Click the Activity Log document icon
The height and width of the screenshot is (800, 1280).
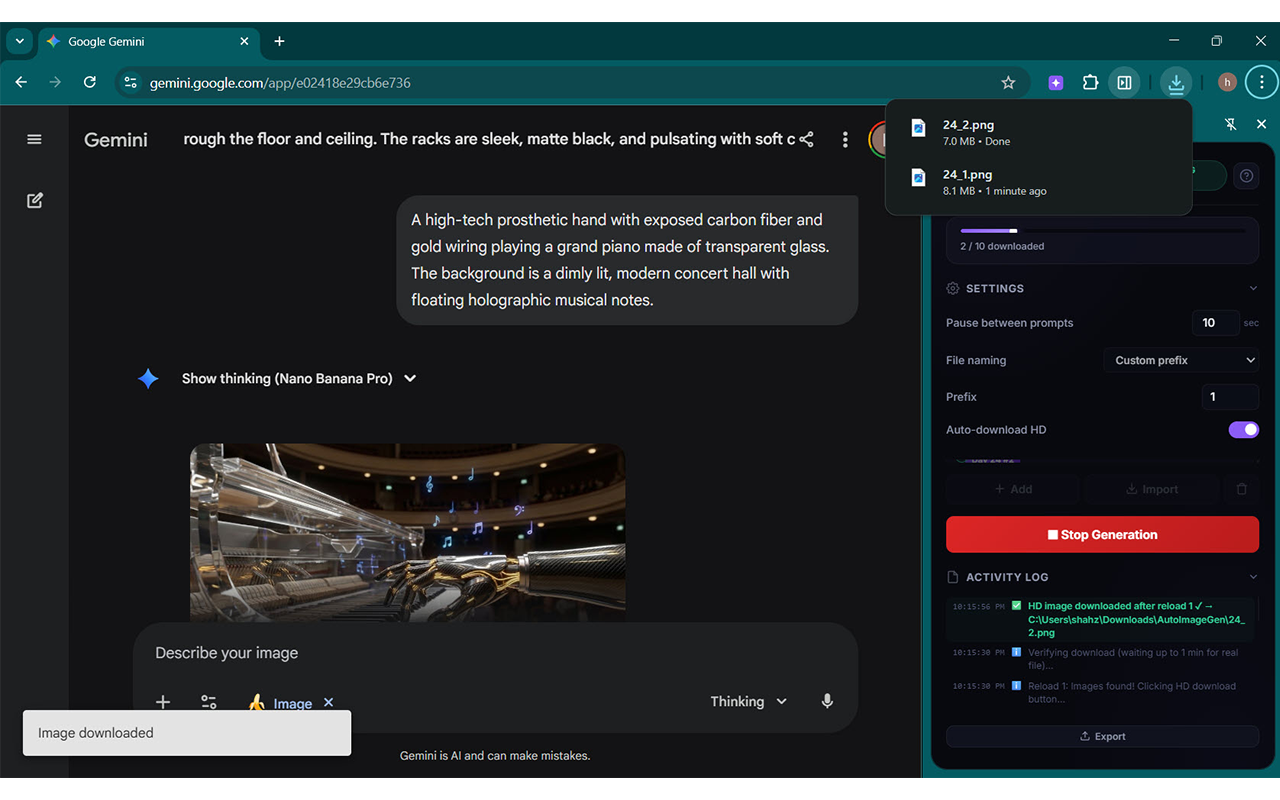(x=953, y=577)
